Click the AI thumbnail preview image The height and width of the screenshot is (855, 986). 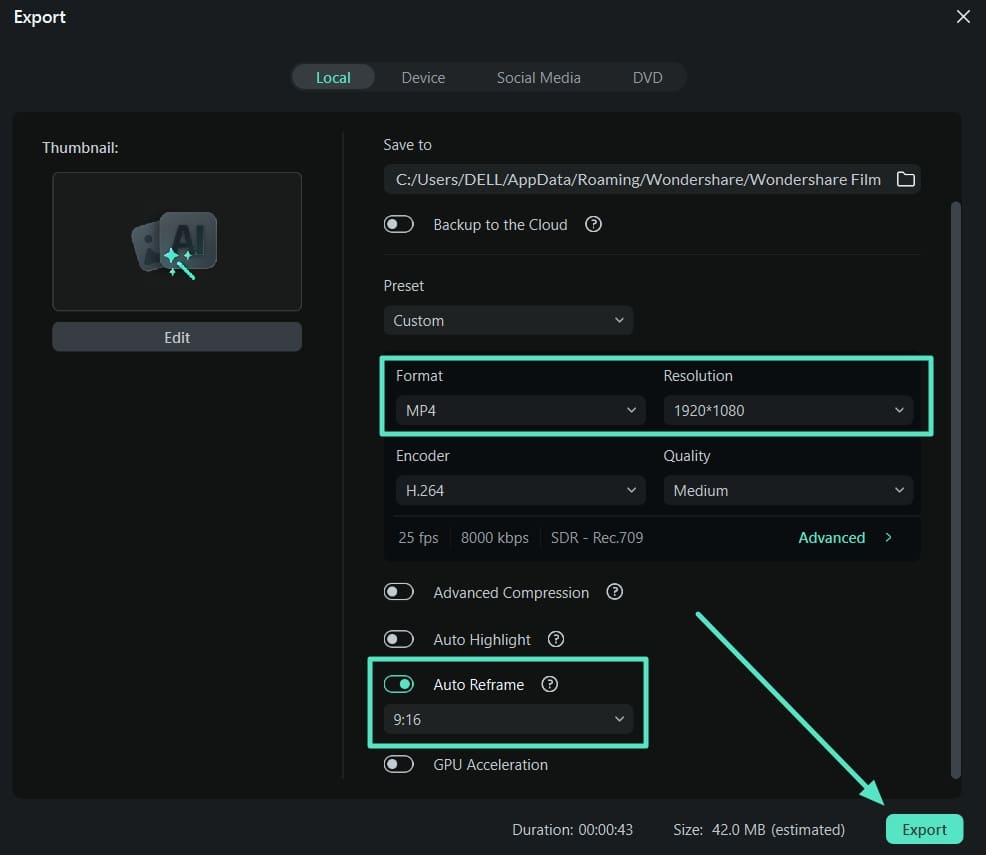(177, 241)
